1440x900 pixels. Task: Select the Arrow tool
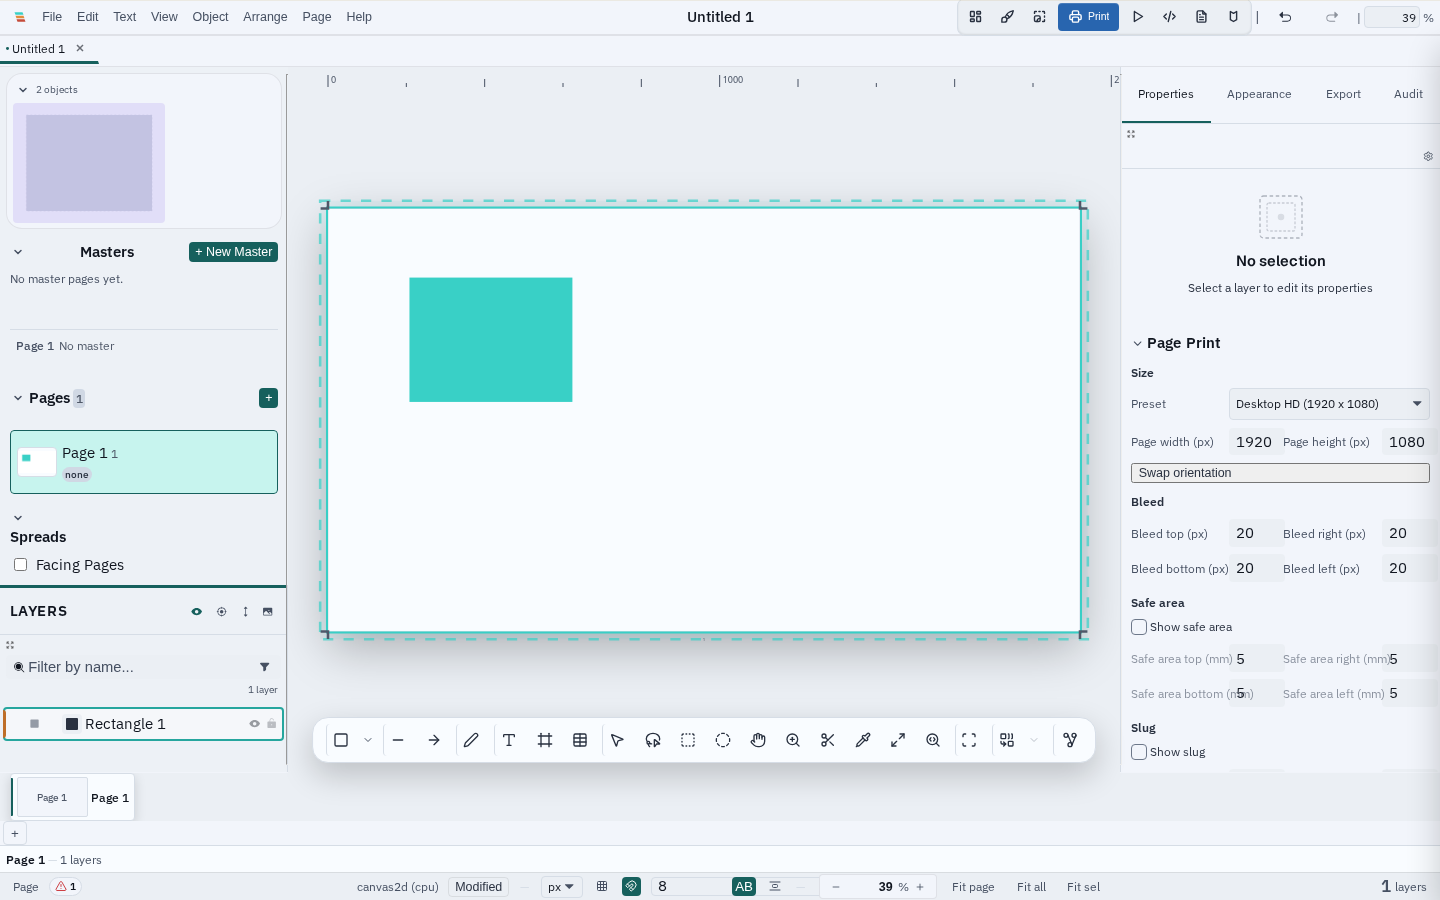(434, 740)
